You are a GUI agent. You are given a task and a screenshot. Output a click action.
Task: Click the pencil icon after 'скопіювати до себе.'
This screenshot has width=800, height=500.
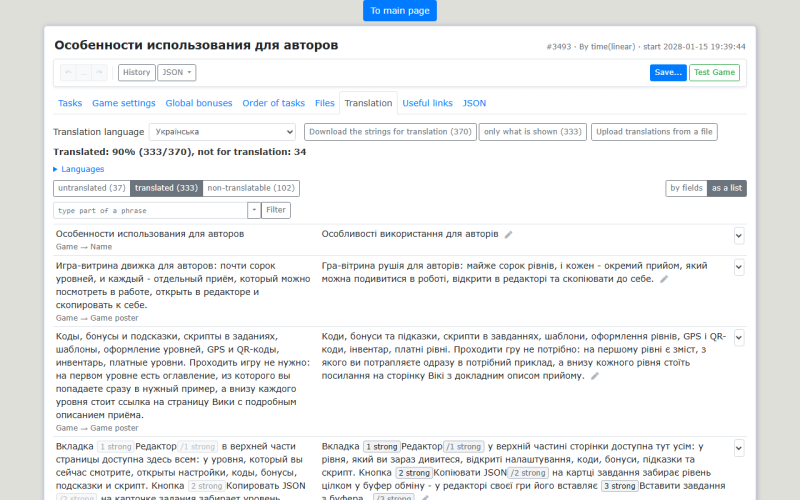[664, 279]
